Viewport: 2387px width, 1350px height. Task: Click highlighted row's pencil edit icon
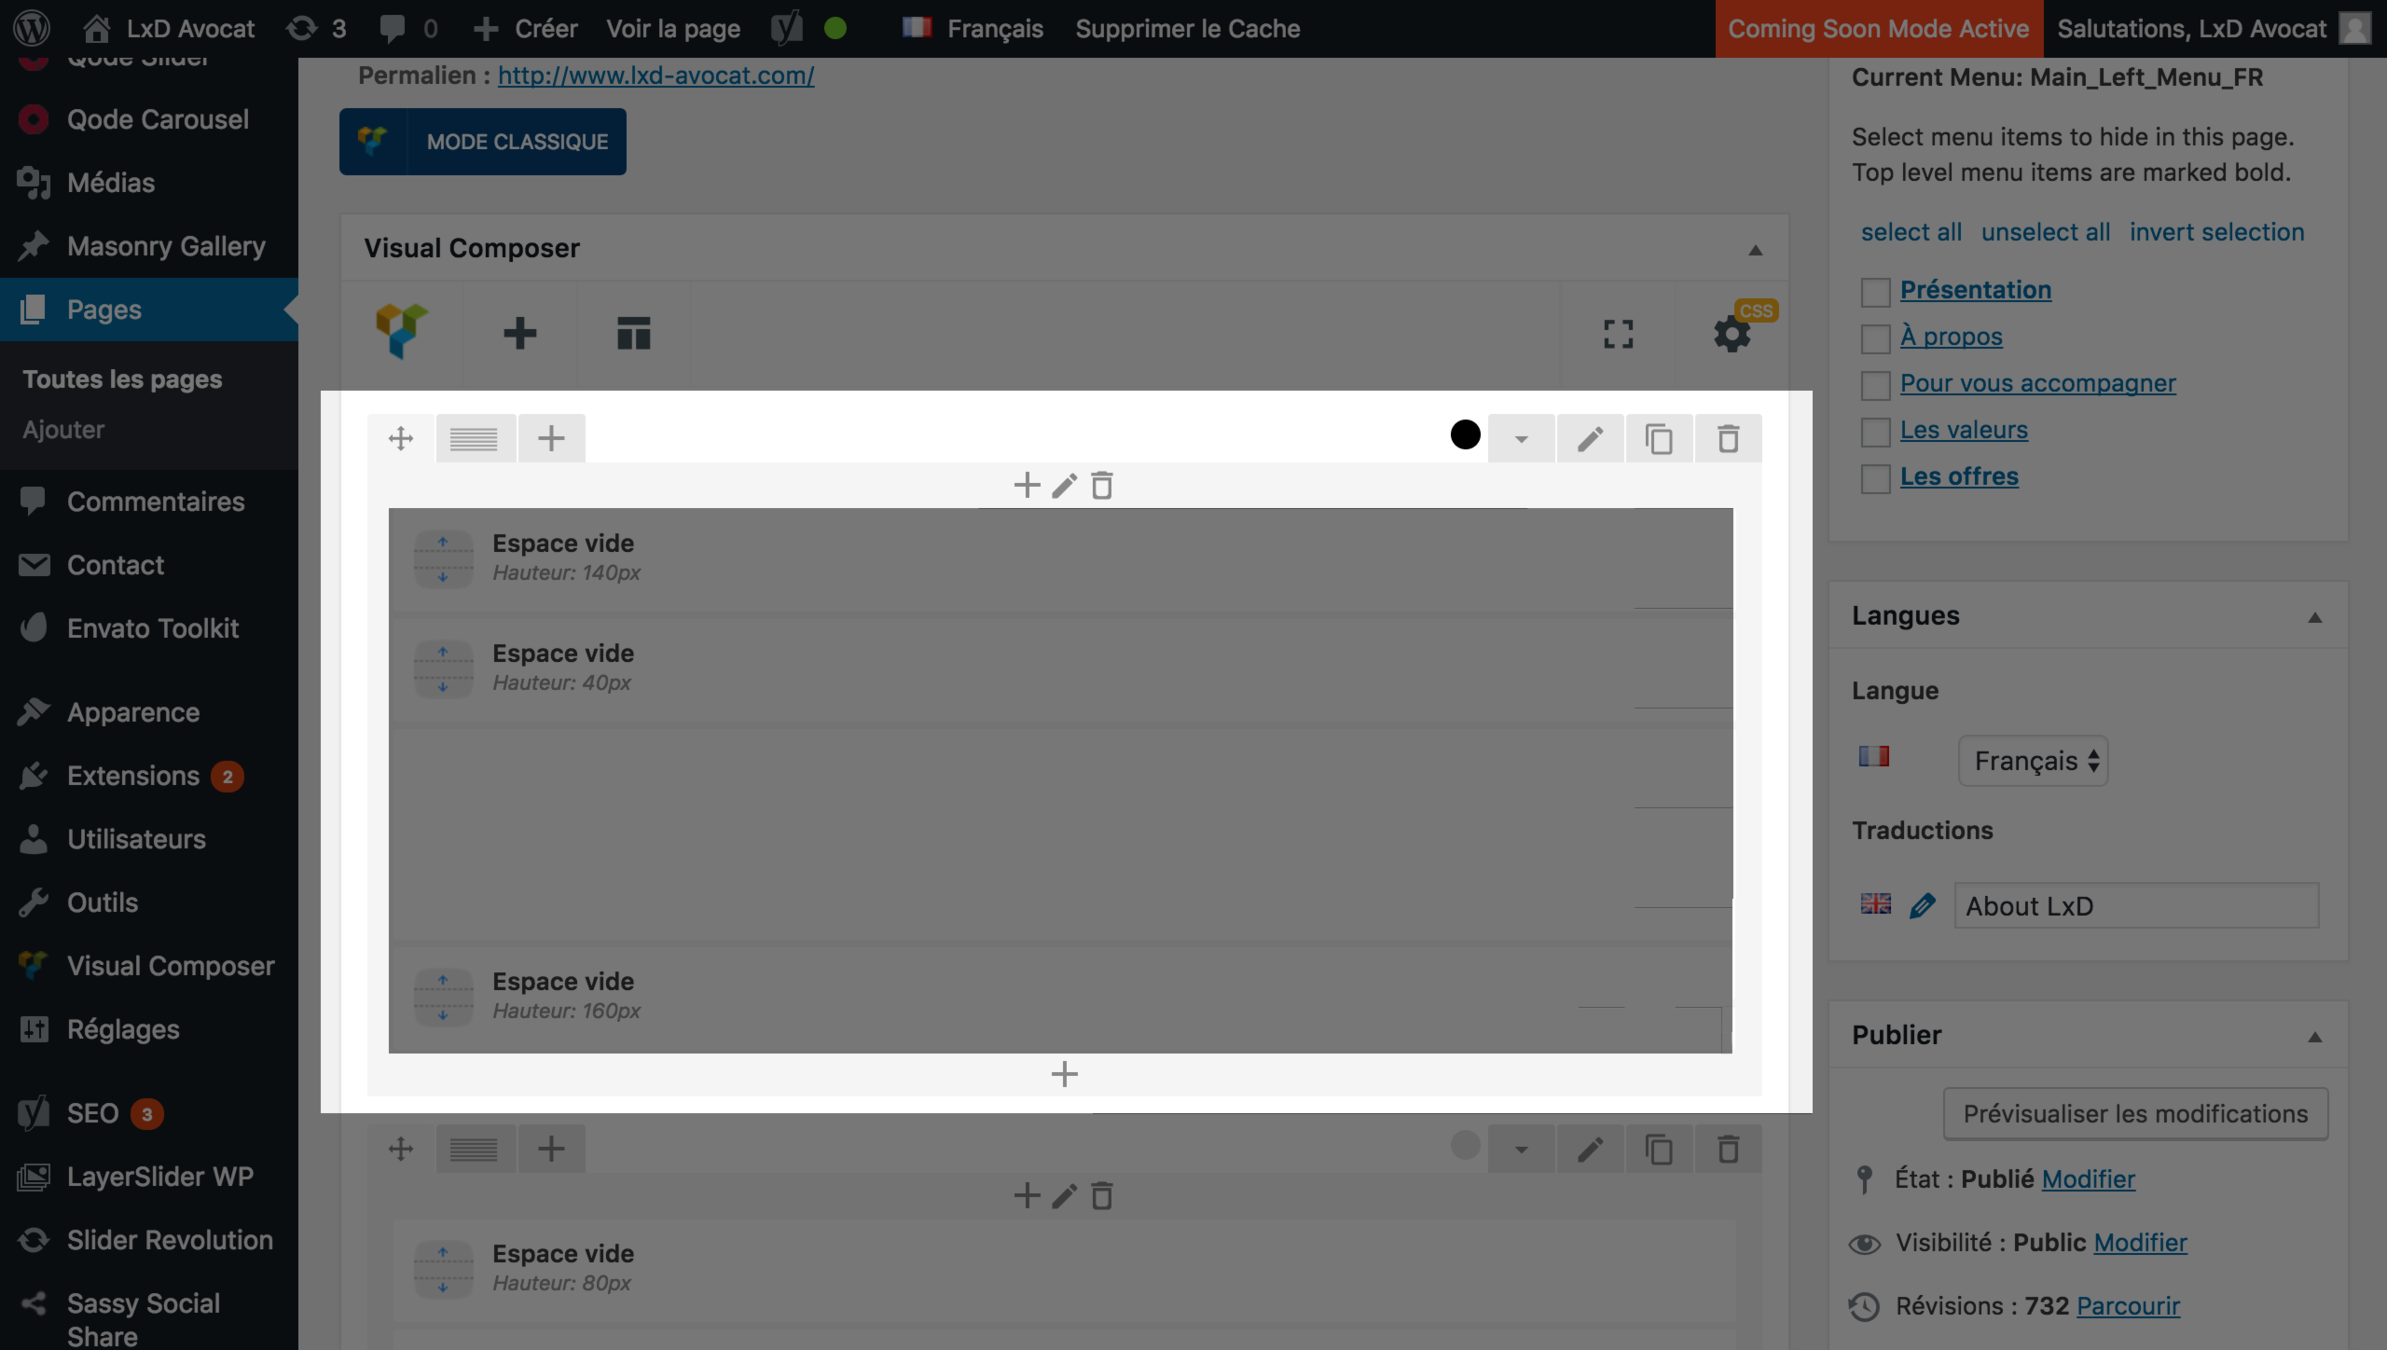tap(1590, 438)
